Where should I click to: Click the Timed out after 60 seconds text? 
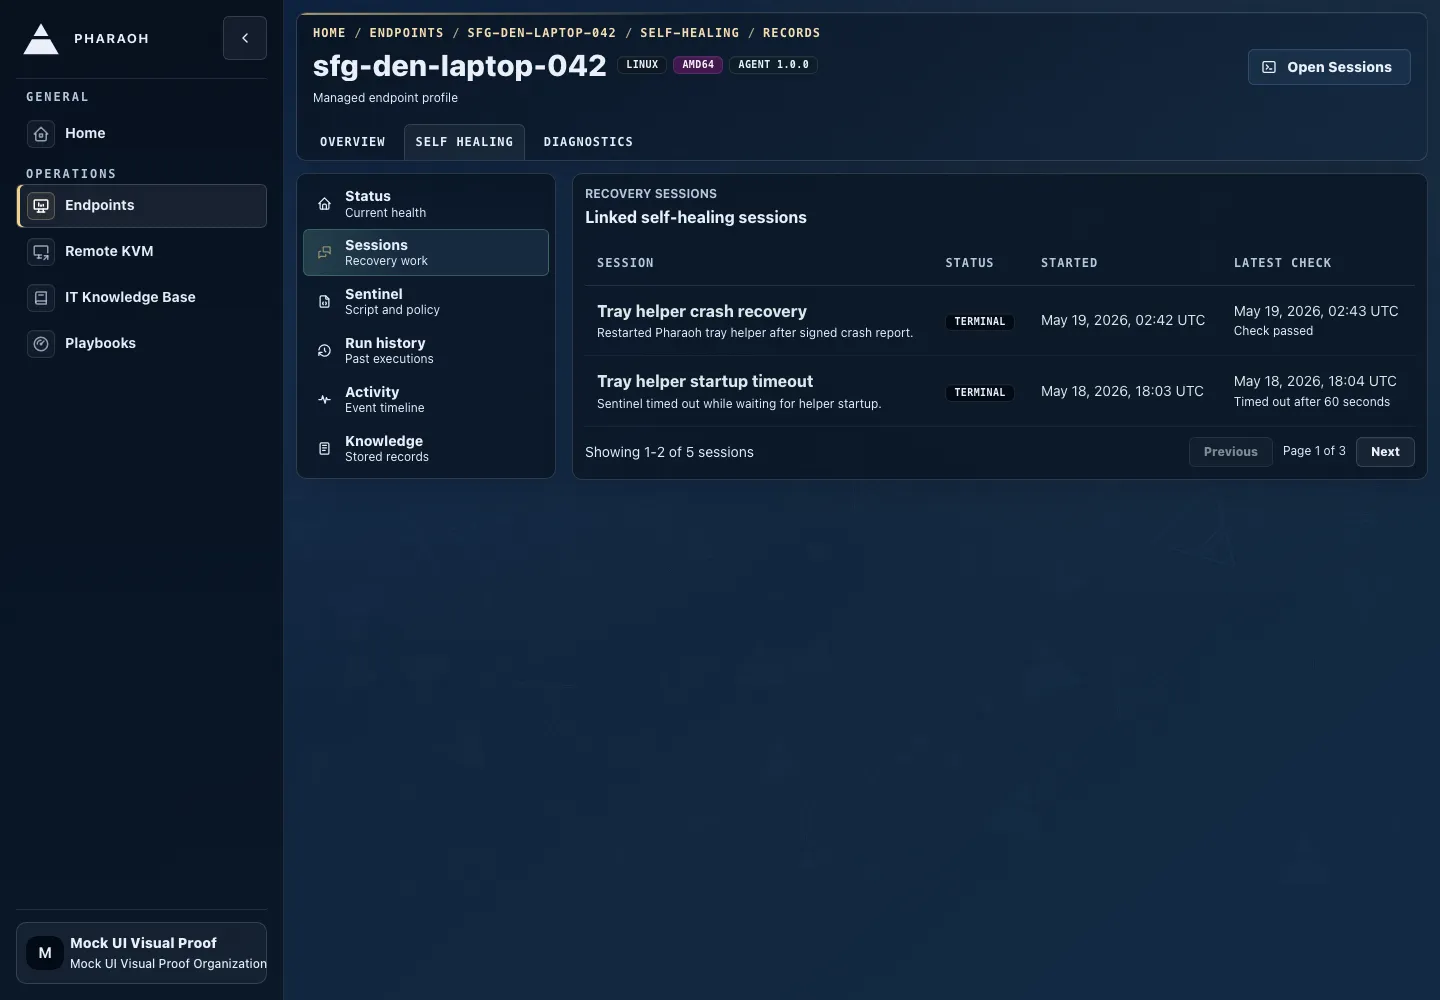click(x=1312, y=402)
